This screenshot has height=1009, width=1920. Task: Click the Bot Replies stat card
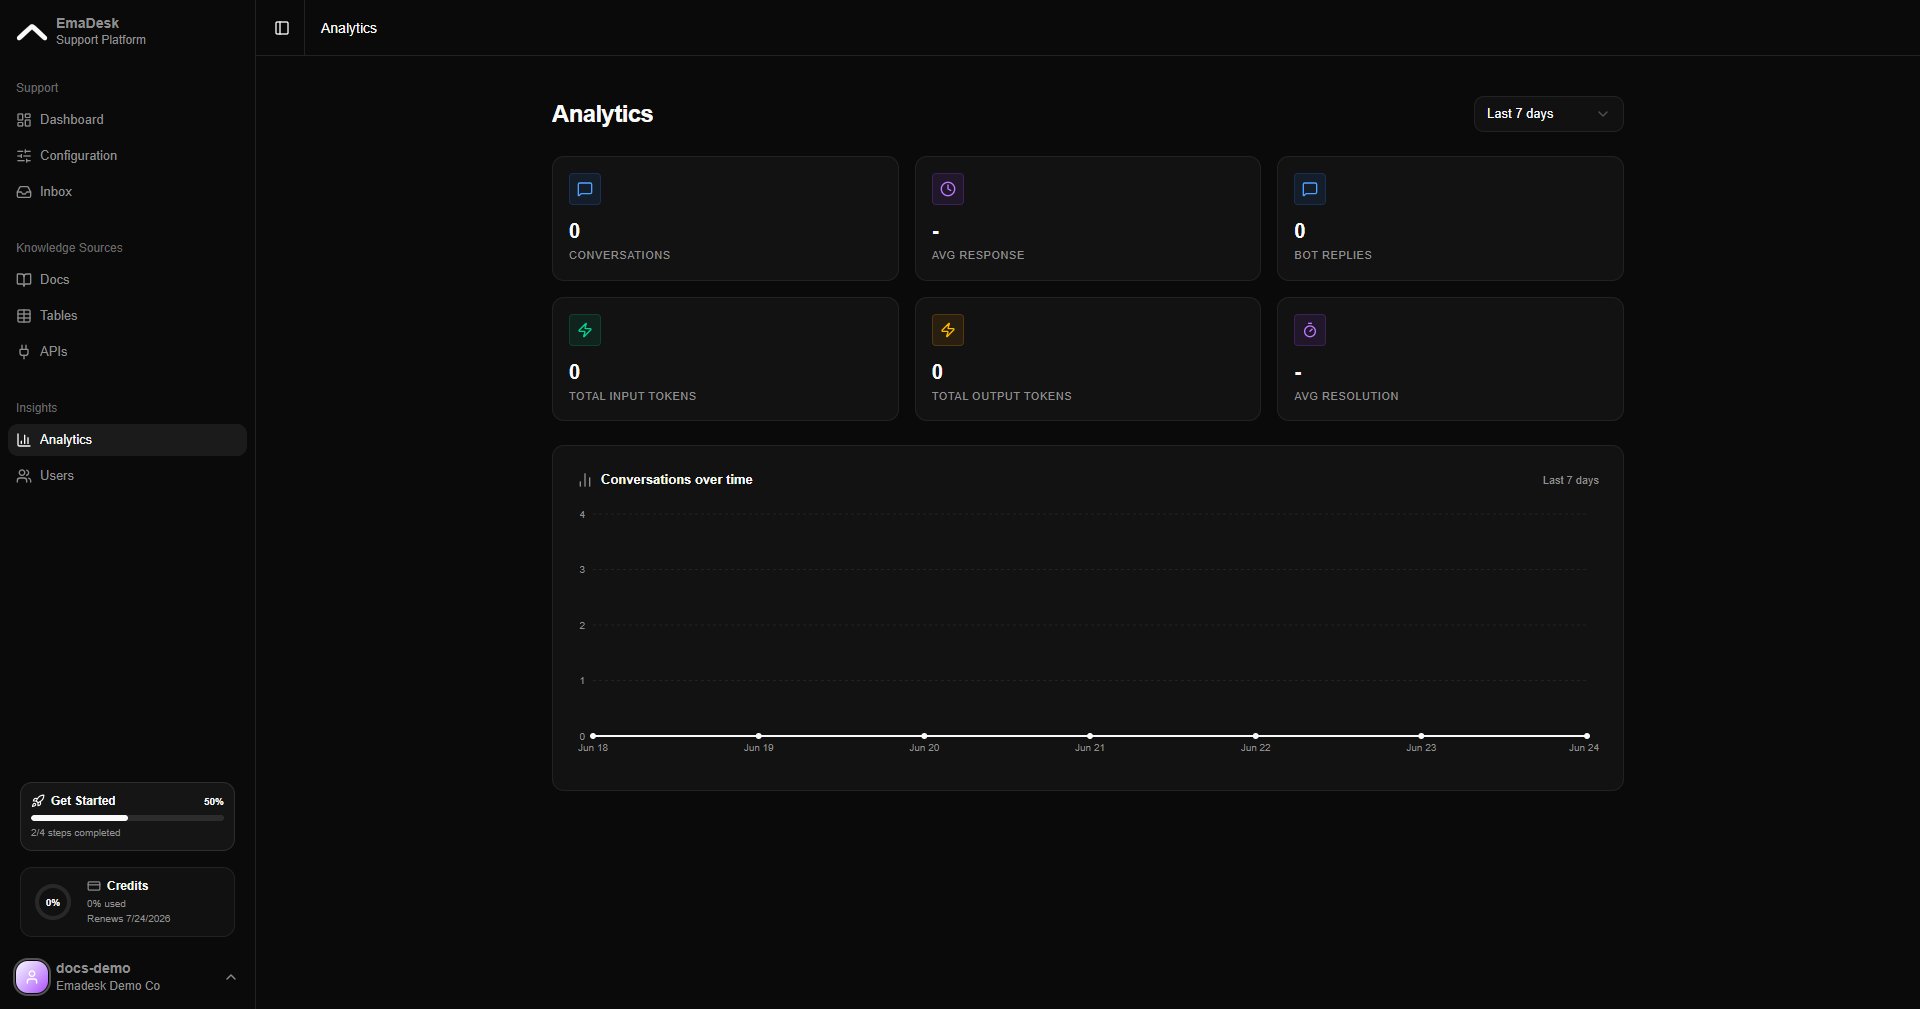click(1450, 218)
